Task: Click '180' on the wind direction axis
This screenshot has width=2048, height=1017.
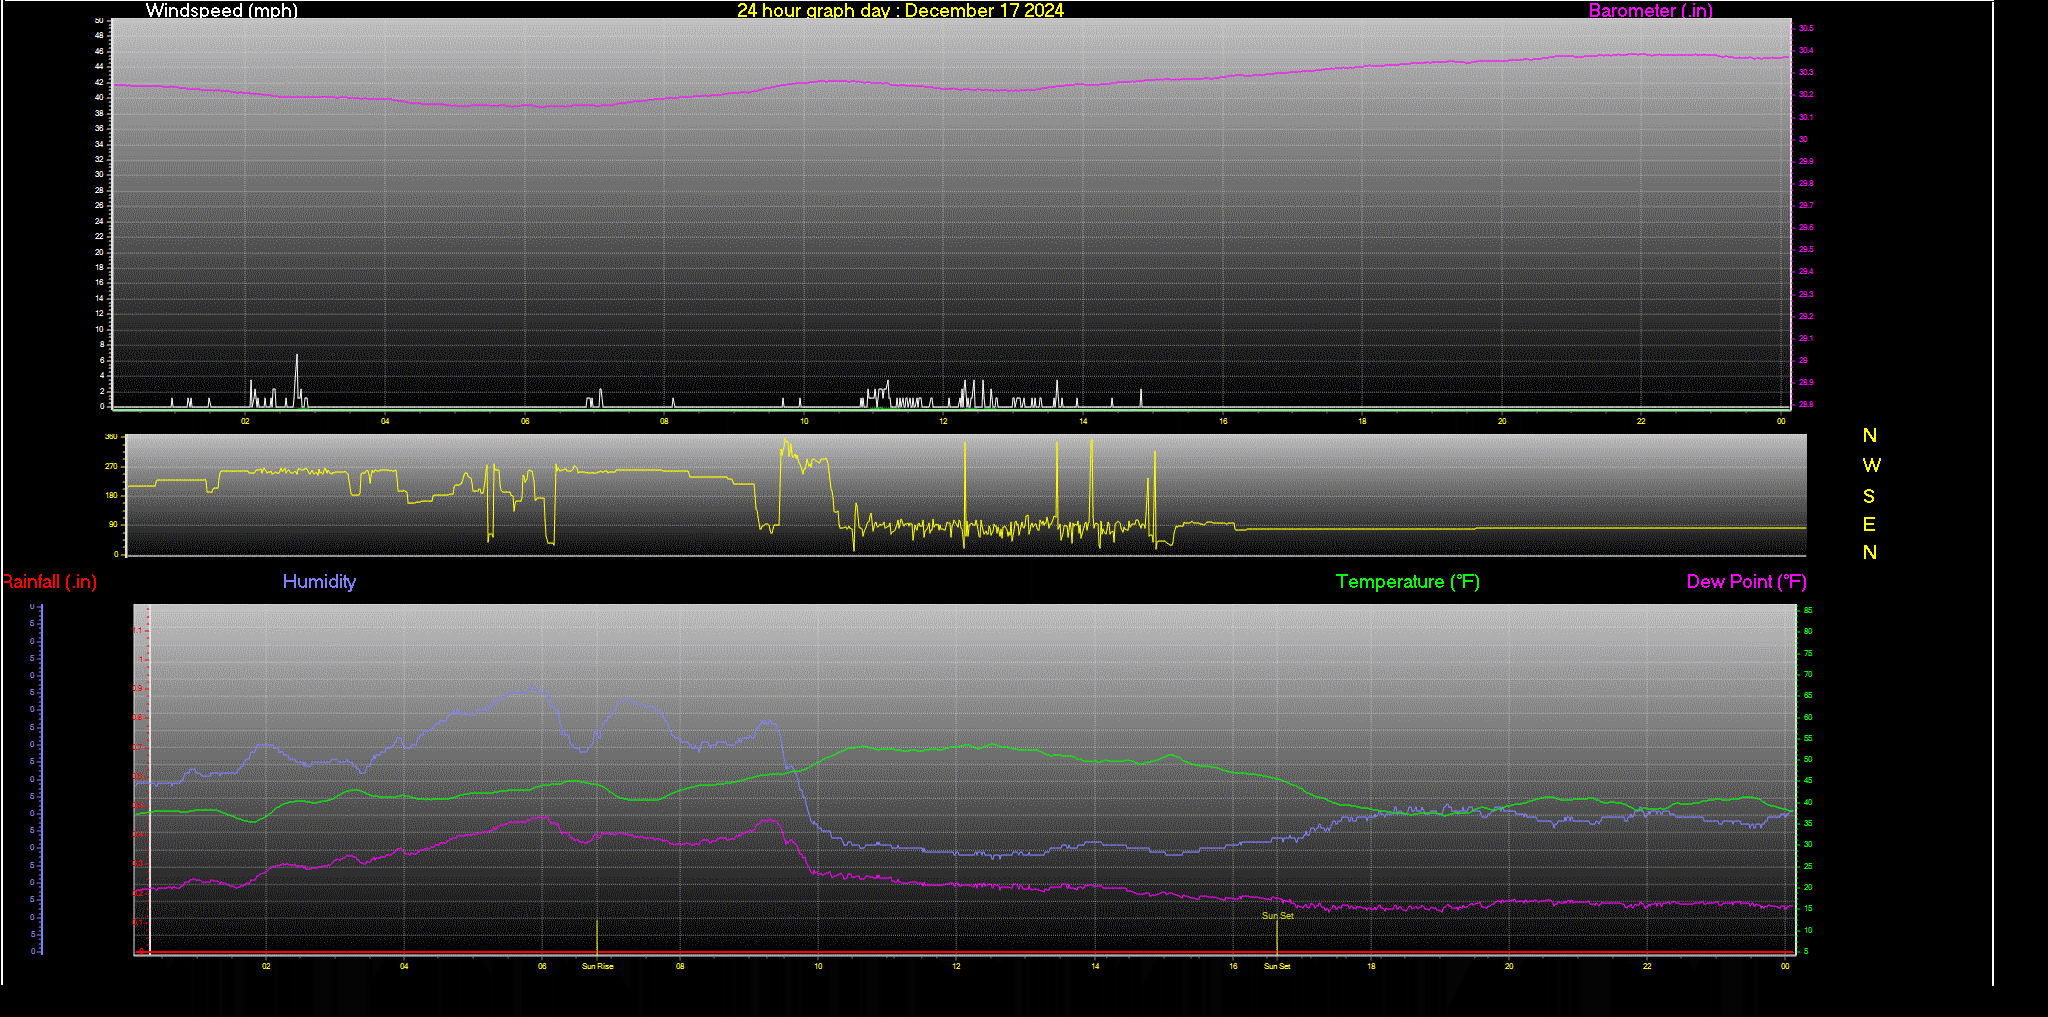Action: [111, 495]
